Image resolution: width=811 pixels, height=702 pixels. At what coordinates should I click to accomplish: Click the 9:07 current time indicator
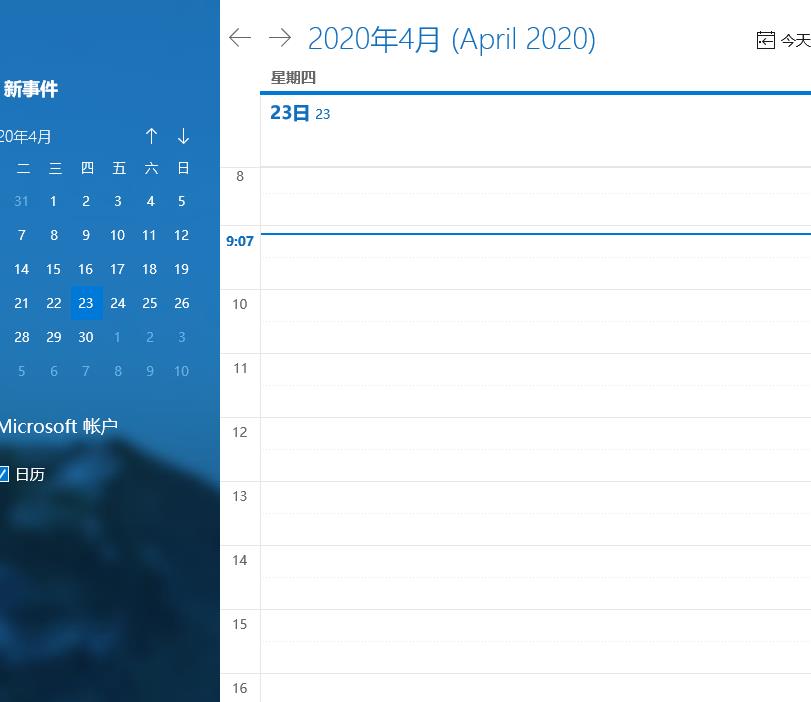click(x=240, y=241)
